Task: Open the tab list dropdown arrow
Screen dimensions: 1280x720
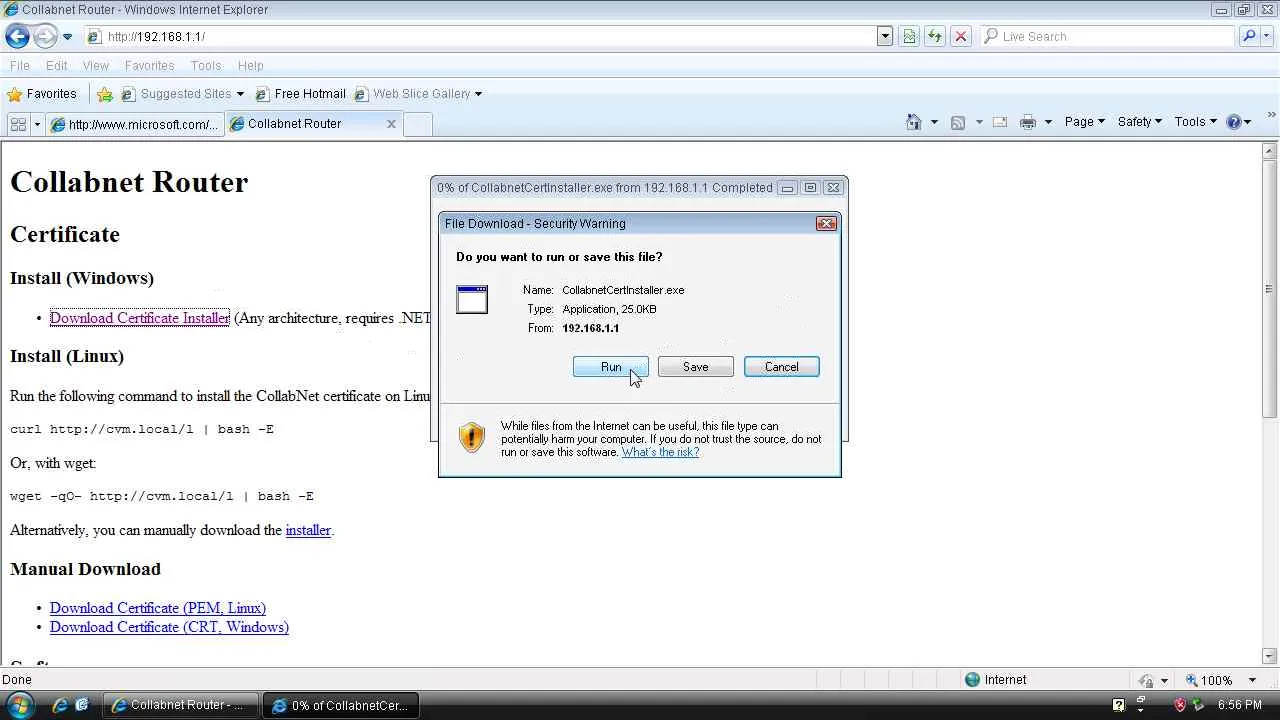Action: [x=37, y=124]
